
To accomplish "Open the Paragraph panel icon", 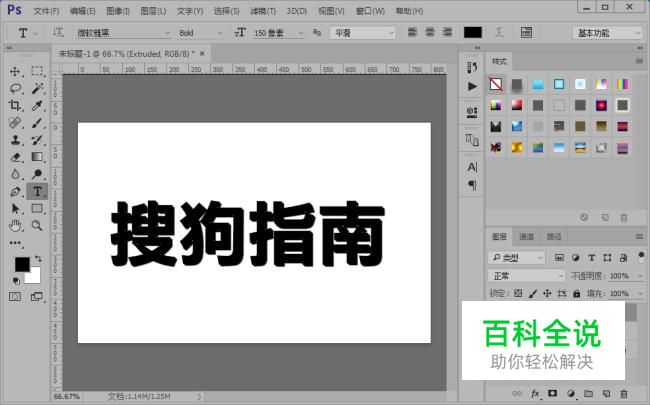I will tap(472, 185).
